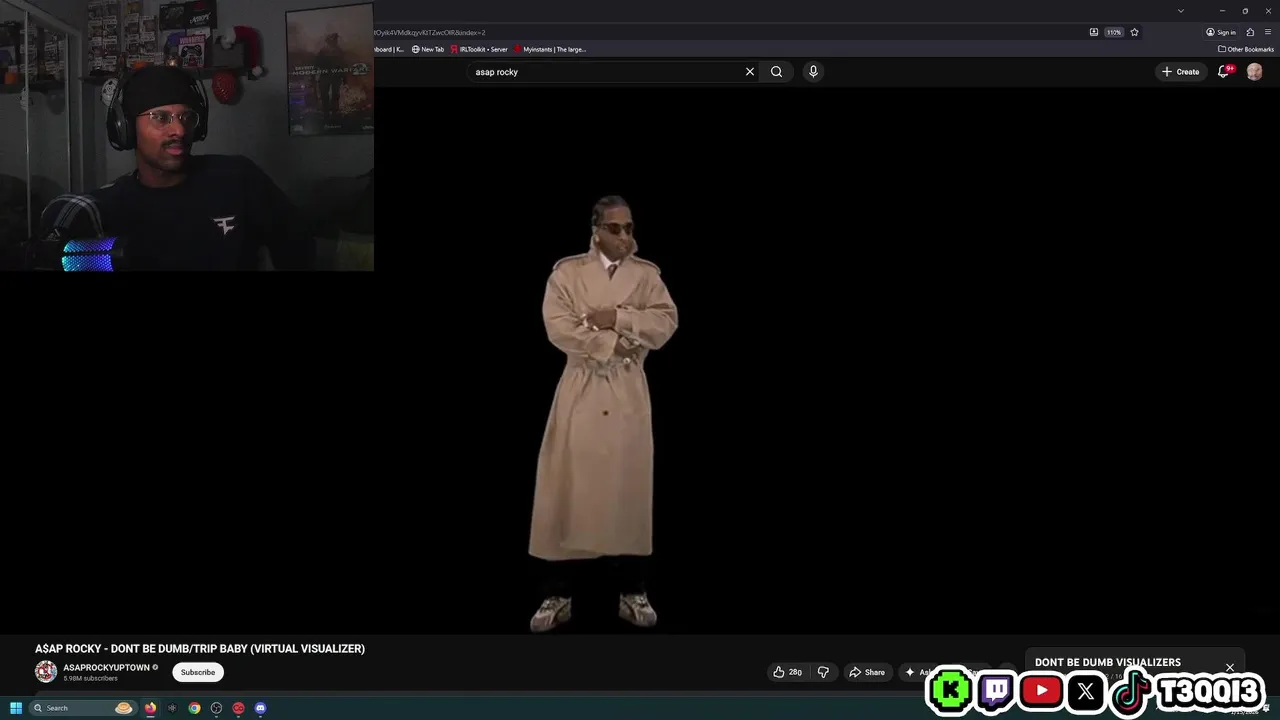Share the A$AP Rocky video

pyautogui.click(x=867, y=672)
